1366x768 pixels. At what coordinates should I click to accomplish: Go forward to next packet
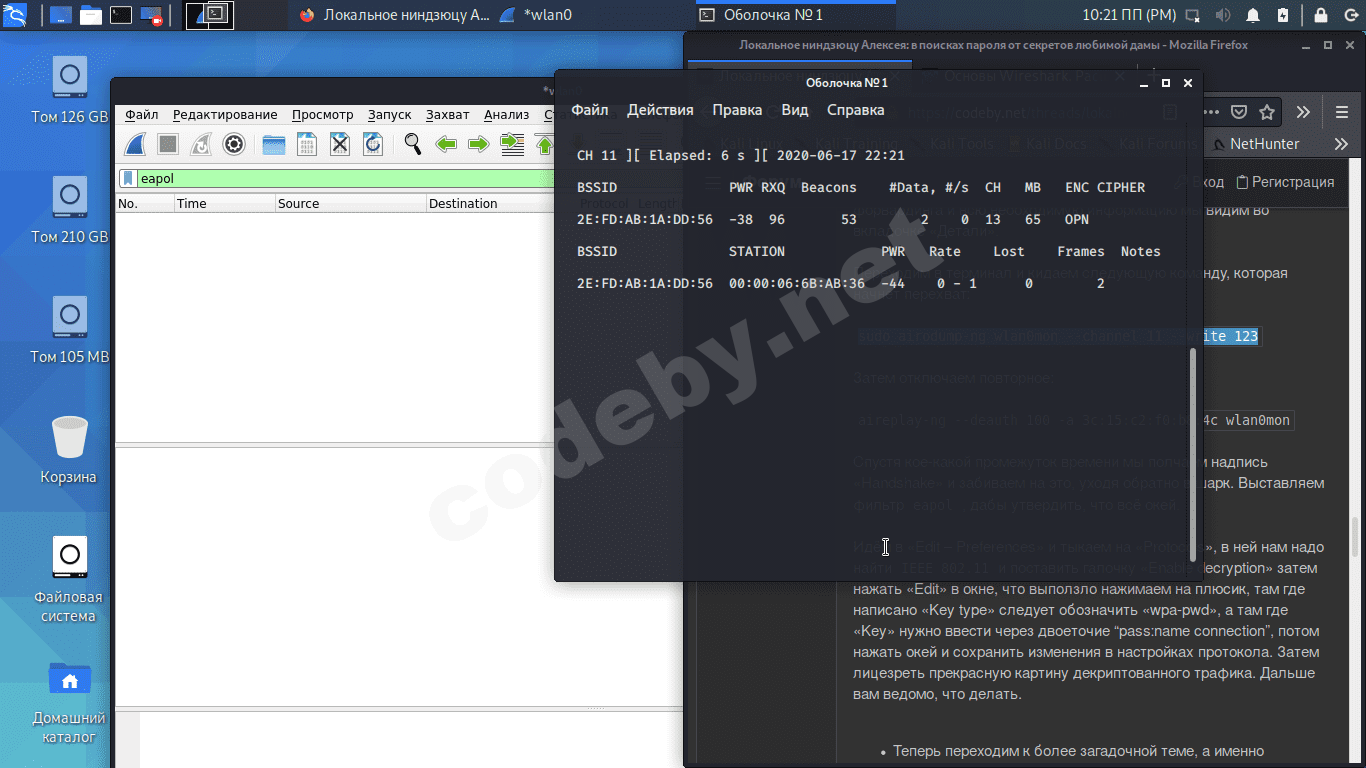[x=479, y=144]
